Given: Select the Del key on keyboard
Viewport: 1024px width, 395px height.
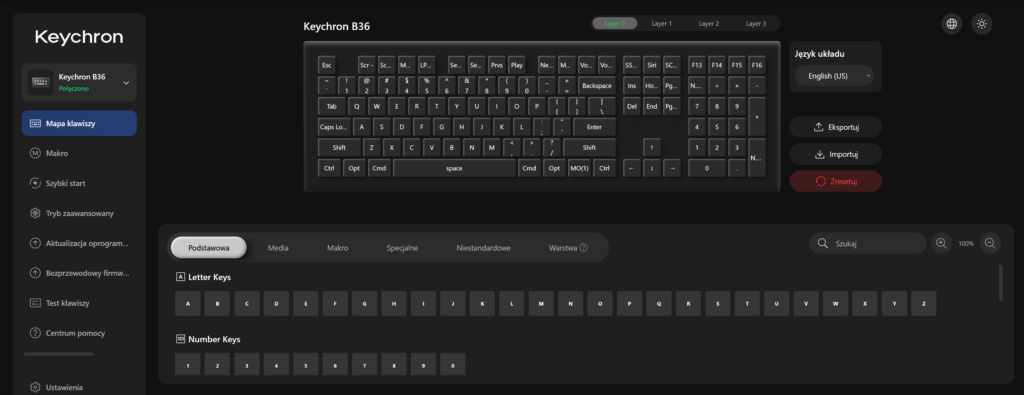Looking at the screenshot, I should tap(632, 106).
